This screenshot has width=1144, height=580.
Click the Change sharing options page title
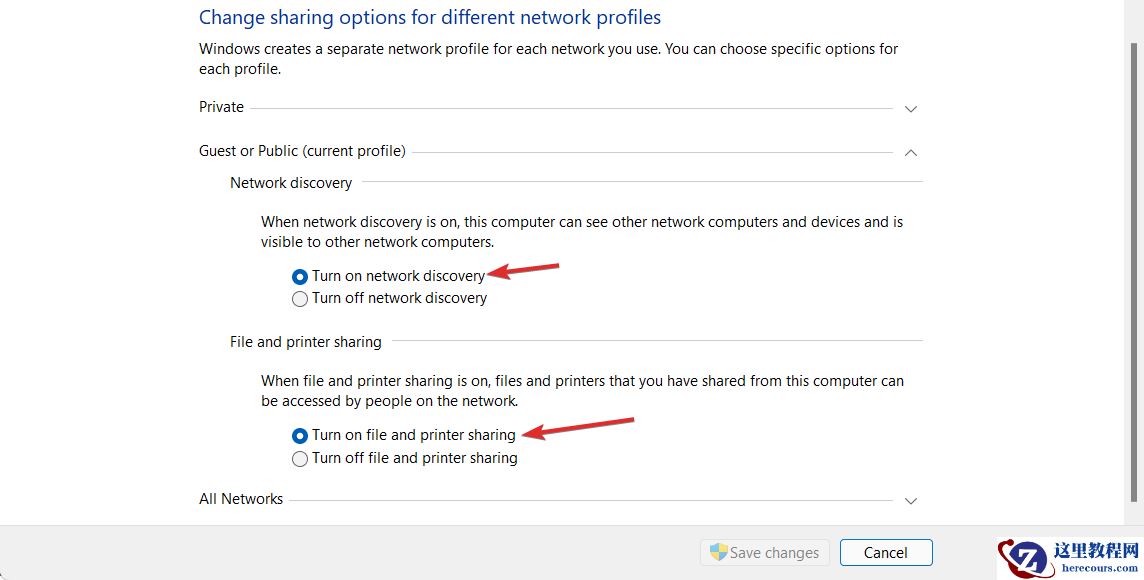[x=430, y=17]
